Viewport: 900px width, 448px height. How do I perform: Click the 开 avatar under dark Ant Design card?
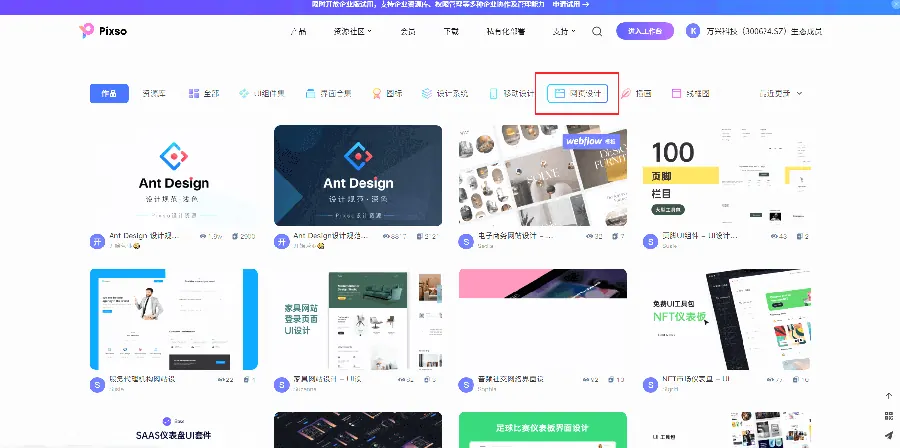[x=281, y=241]
